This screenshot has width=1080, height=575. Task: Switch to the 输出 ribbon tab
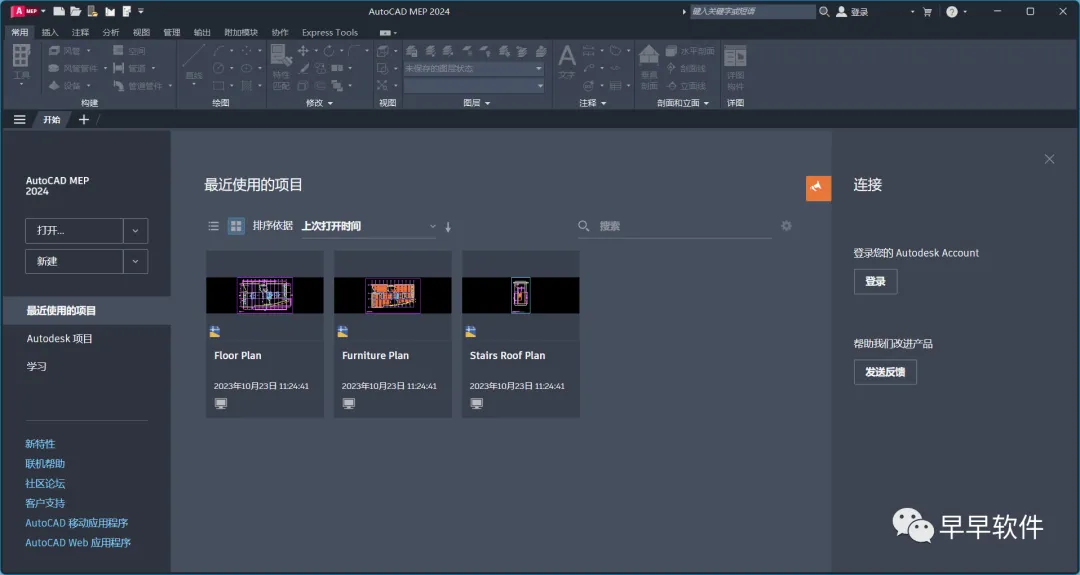pos(202,32)
